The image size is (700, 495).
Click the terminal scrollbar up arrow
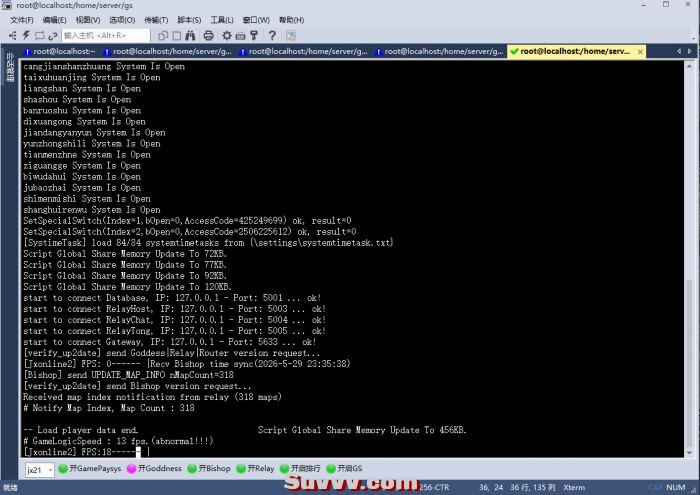click(689, 66)
